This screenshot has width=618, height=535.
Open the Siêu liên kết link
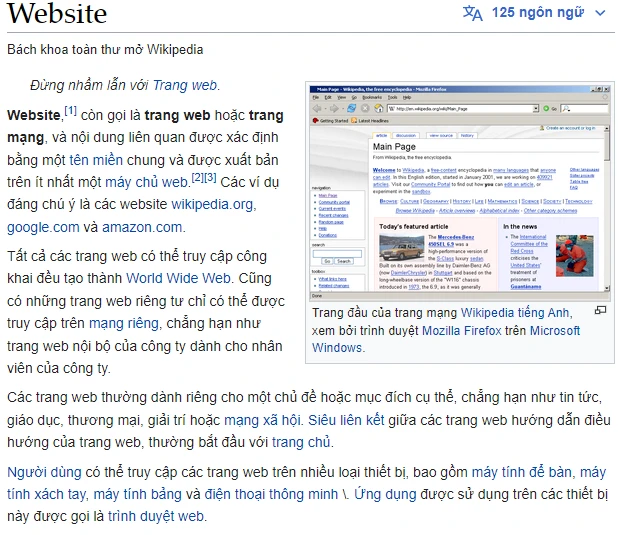click(346, 420)
